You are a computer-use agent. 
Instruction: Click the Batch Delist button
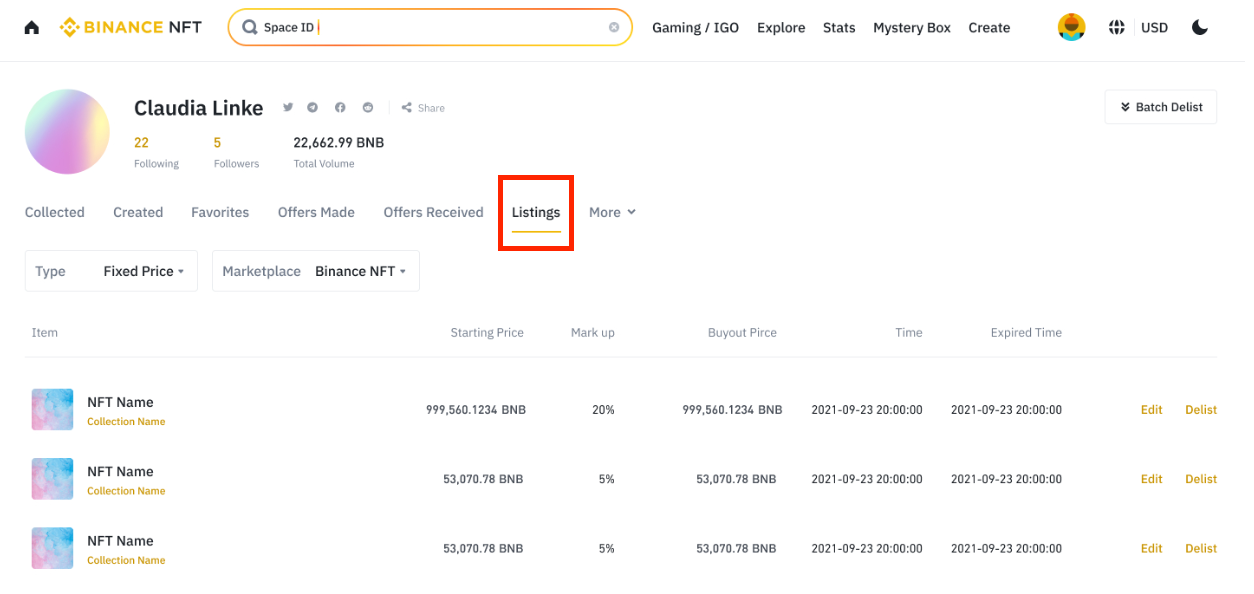click(1160, 107)
